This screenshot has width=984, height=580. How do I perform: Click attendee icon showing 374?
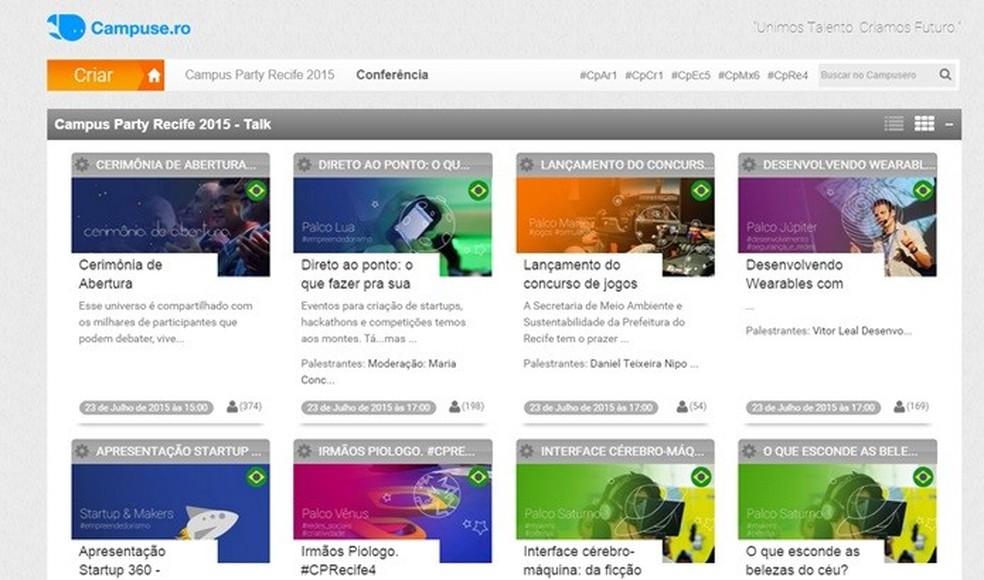click(232, 407)
